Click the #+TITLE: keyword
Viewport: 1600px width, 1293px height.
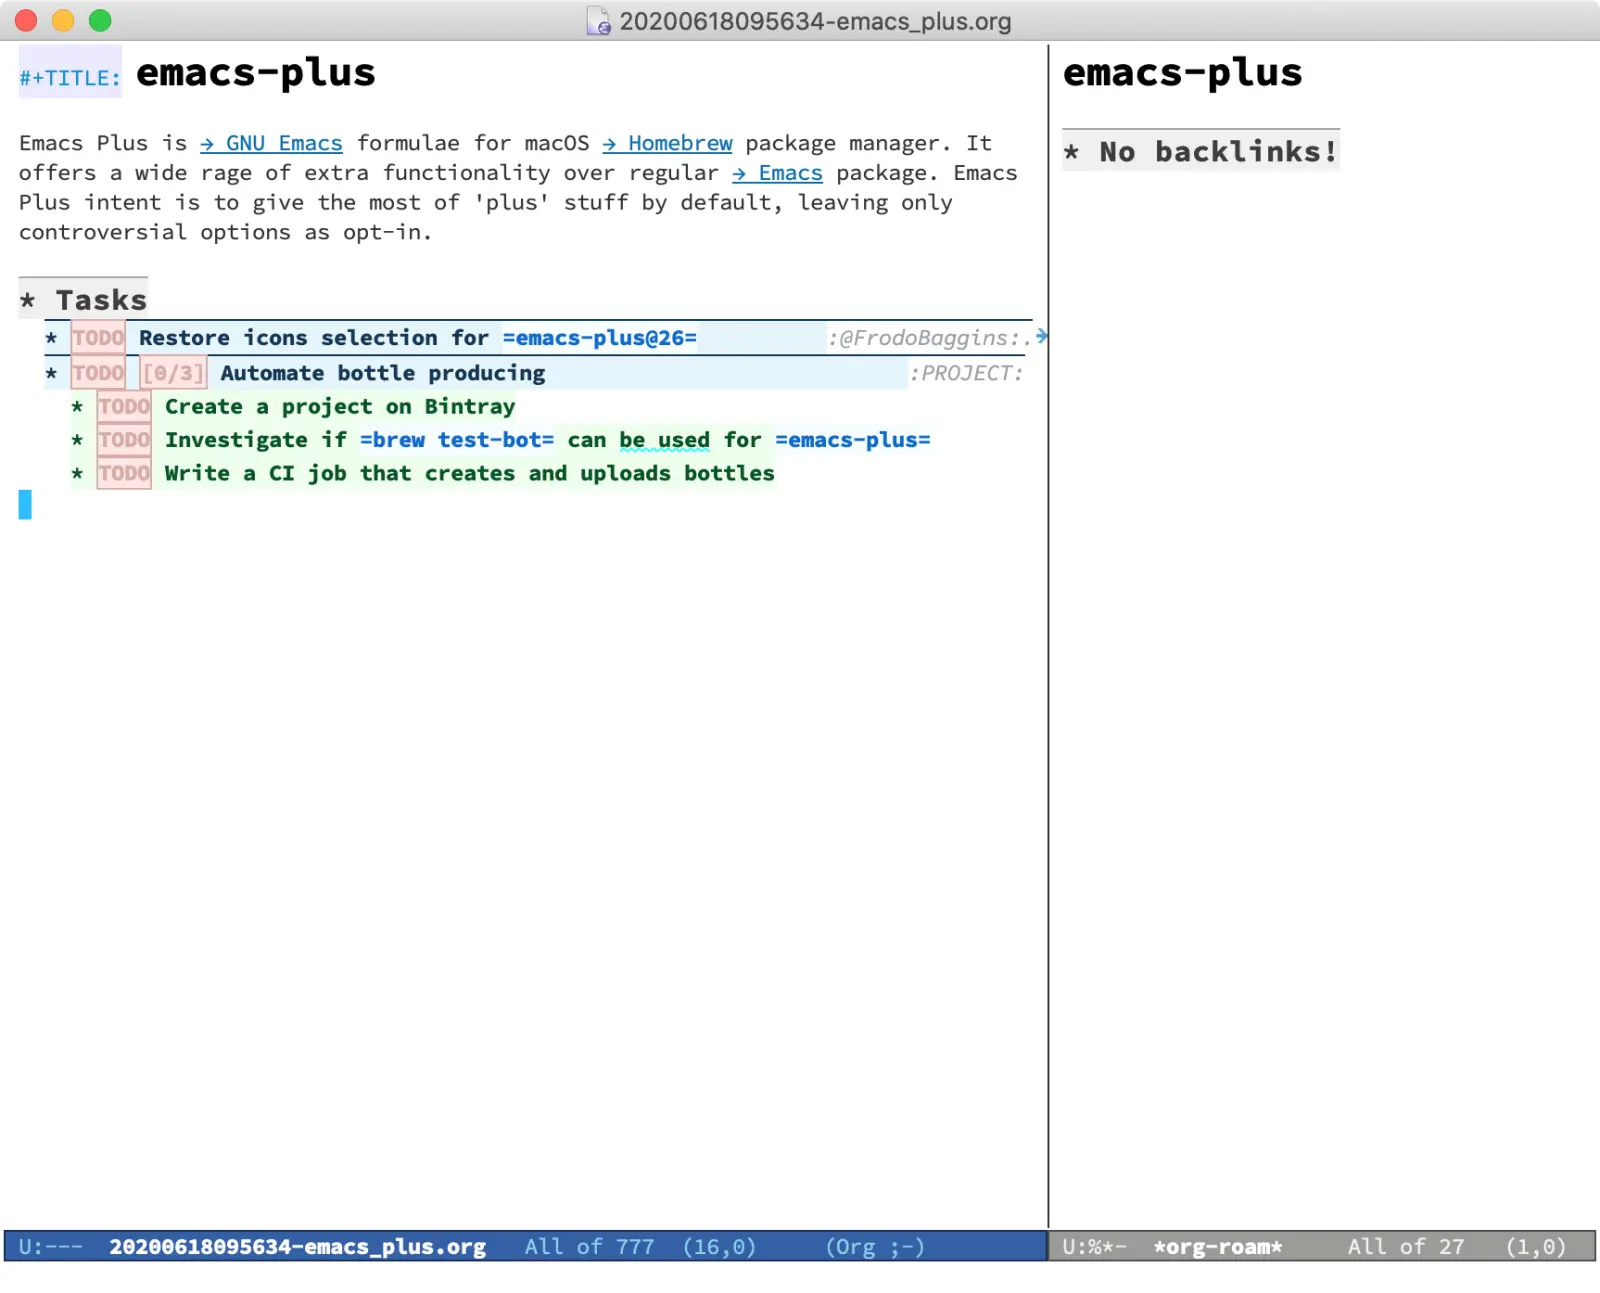70,77
